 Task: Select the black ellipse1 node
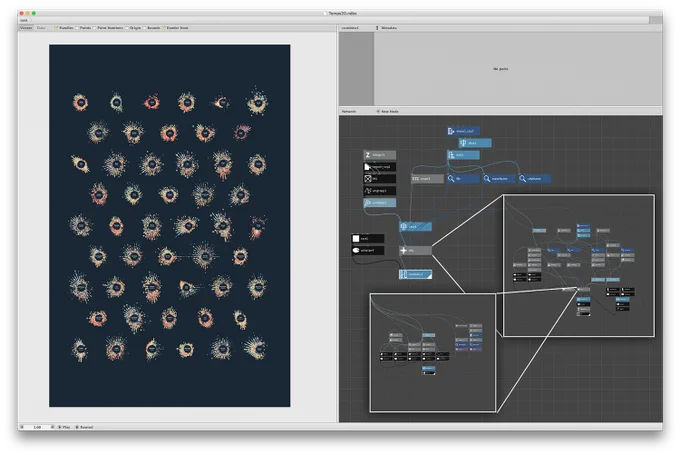coord(368,250)
